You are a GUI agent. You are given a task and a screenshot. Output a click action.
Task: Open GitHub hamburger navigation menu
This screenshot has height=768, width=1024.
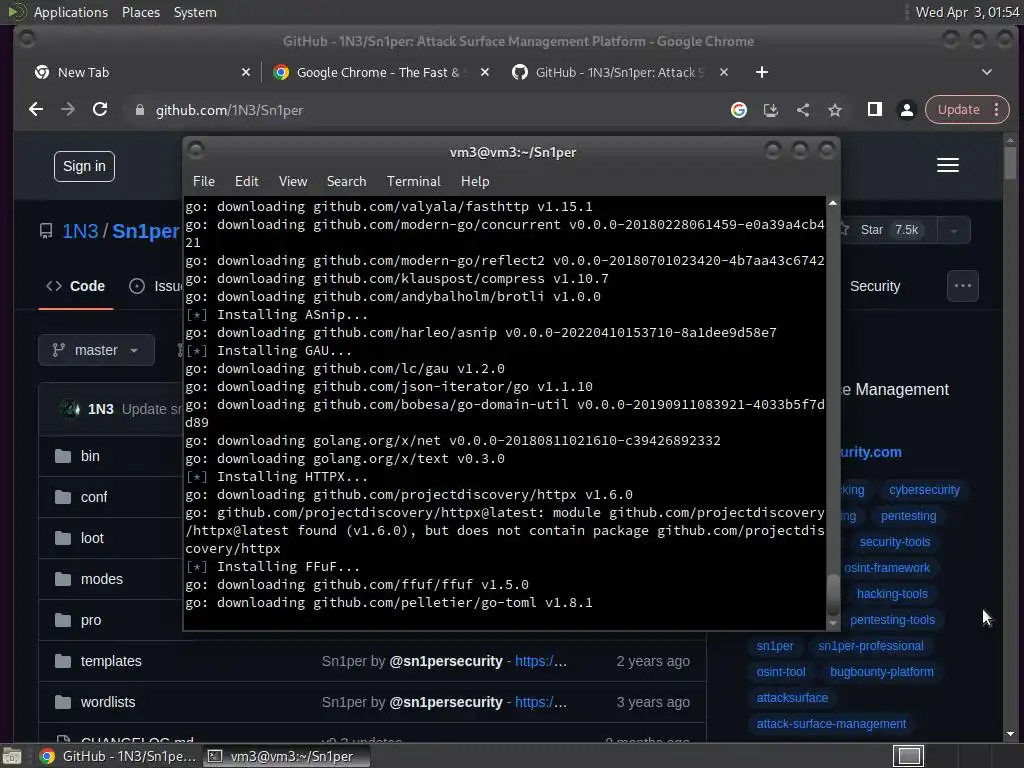click(948, 165)
